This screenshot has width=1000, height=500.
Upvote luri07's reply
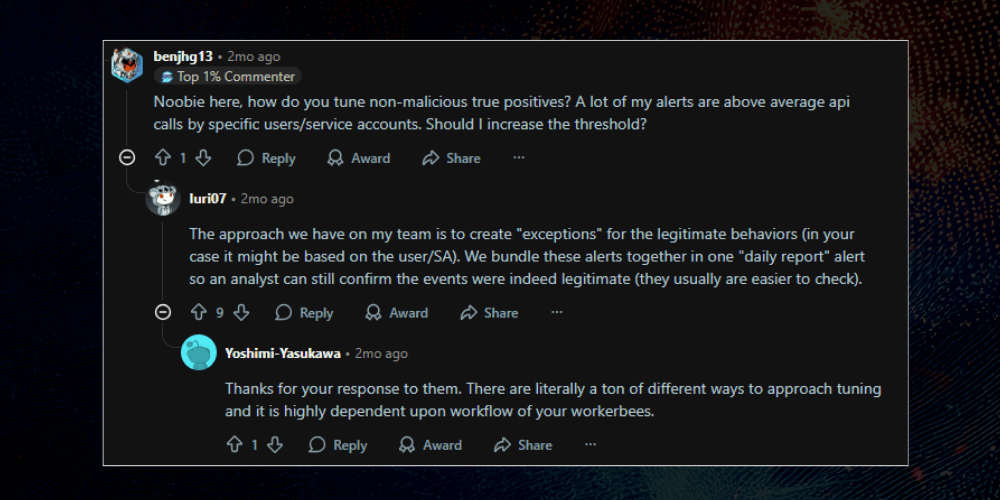(x=199, y=313)
